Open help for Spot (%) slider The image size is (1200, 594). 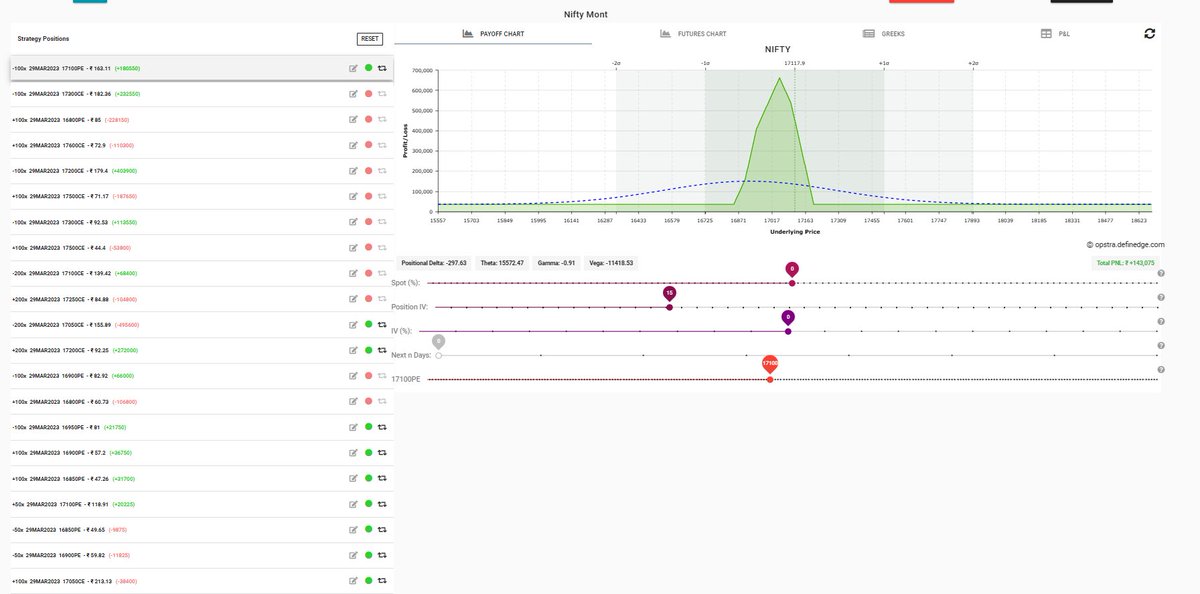click(x=1161, y=273)
